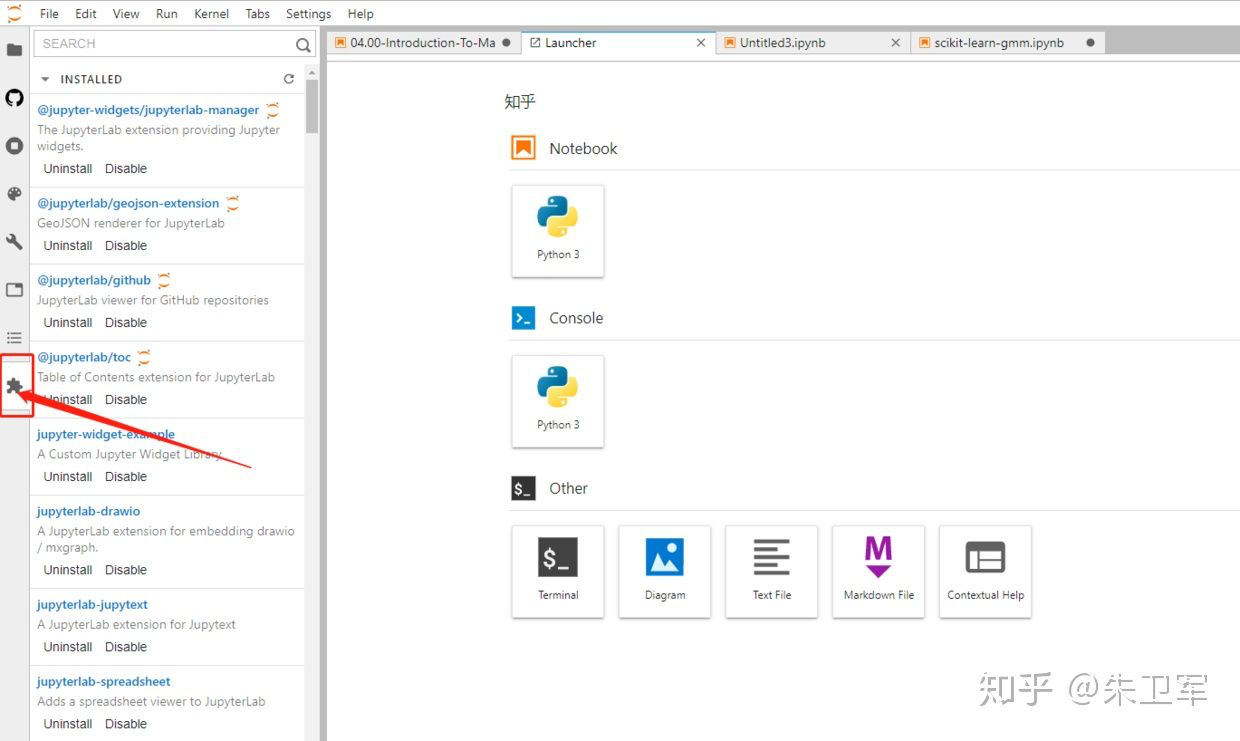Open the Run menu

click(167, 14)
